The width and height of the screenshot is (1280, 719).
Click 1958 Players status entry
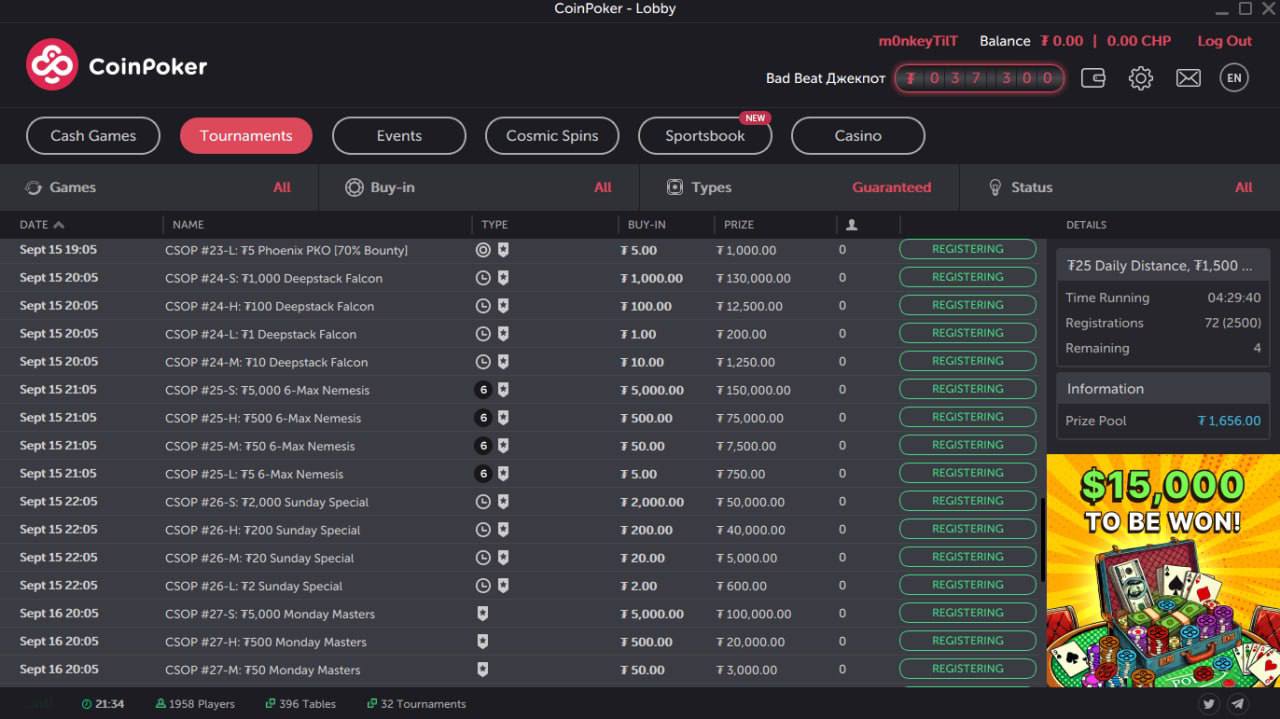coord(195,704)
